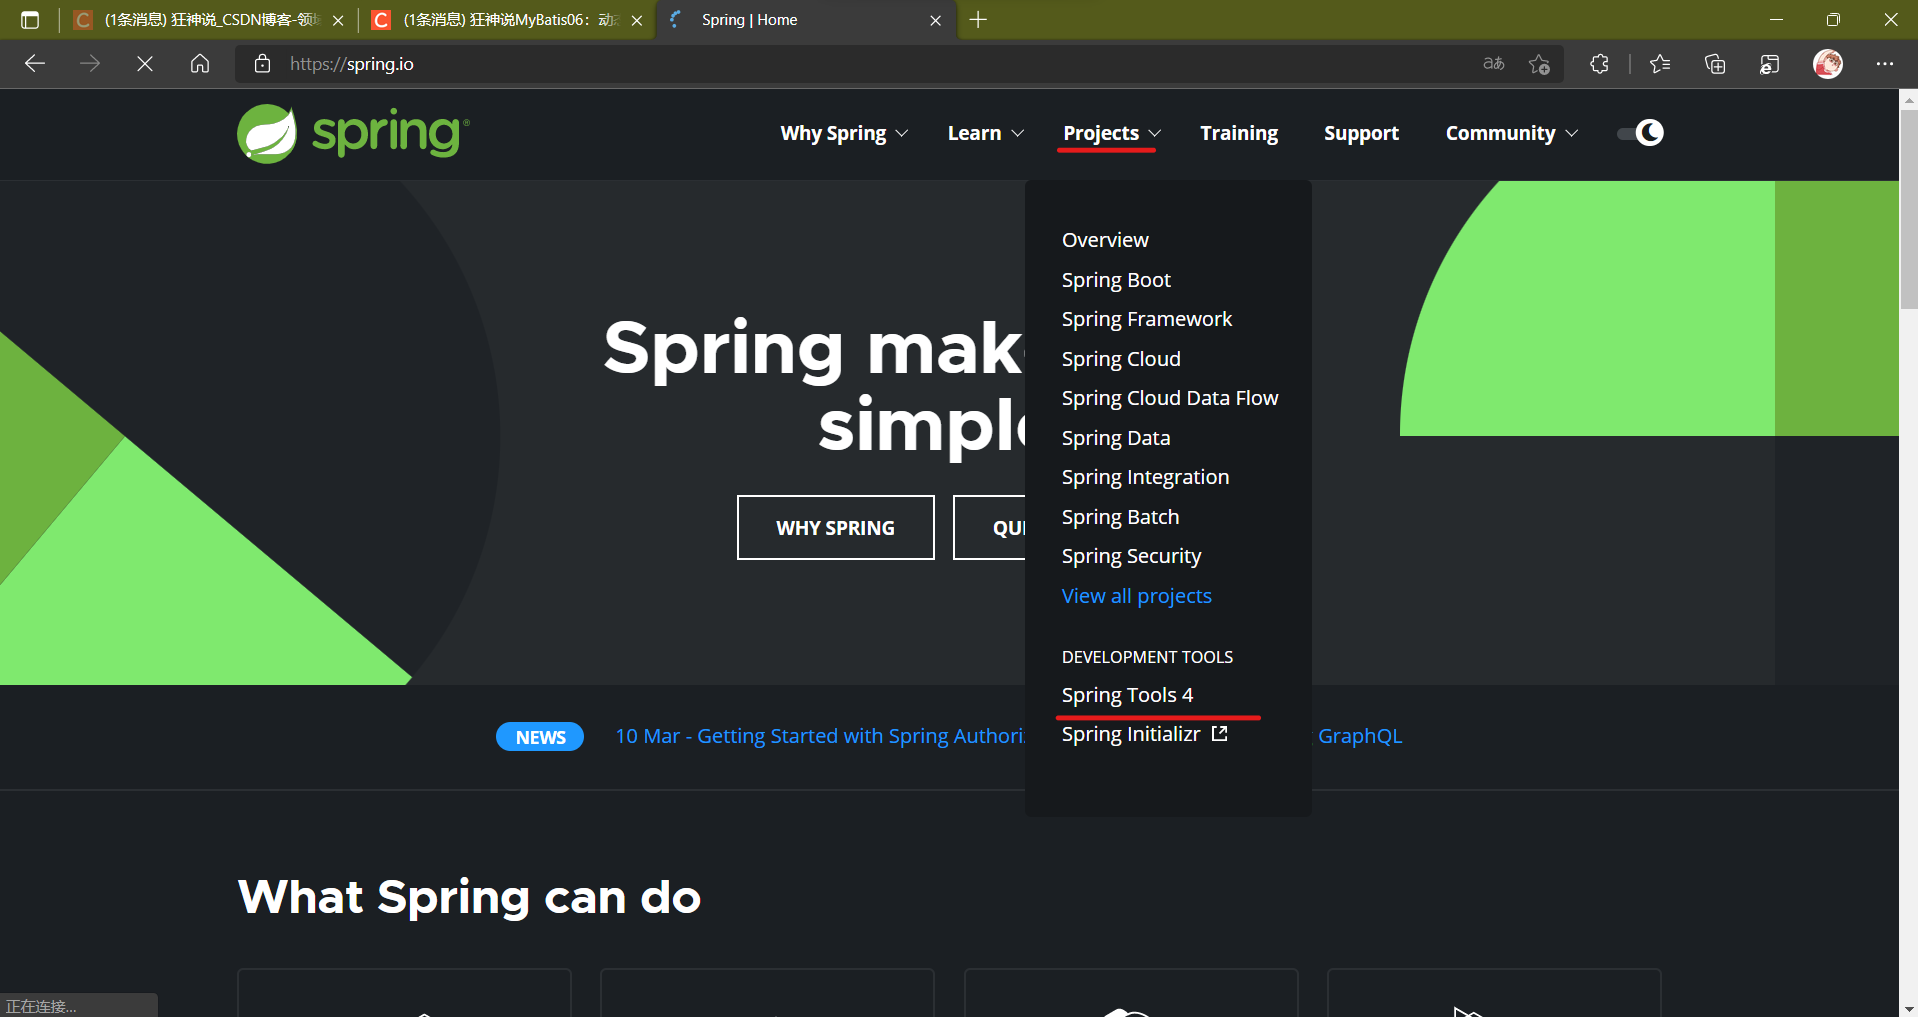This screenshot has width=1918, height=1017.
Task: View site information lock icon
Action: 263,64
